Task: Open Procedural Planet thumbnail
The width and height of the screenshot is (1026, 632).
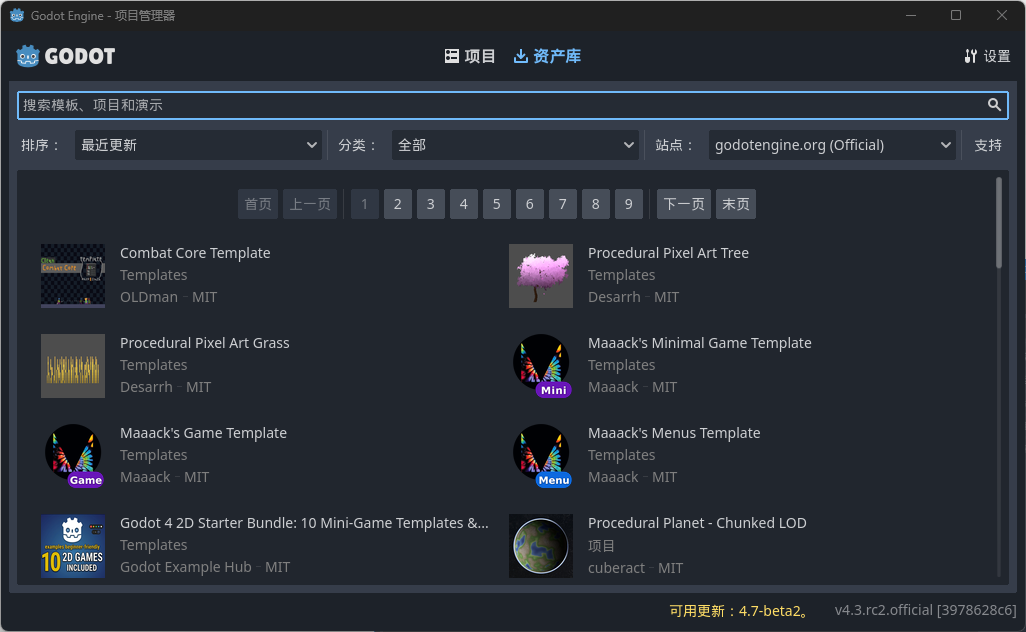Action: pyautogui.click(x=540, y=546)
